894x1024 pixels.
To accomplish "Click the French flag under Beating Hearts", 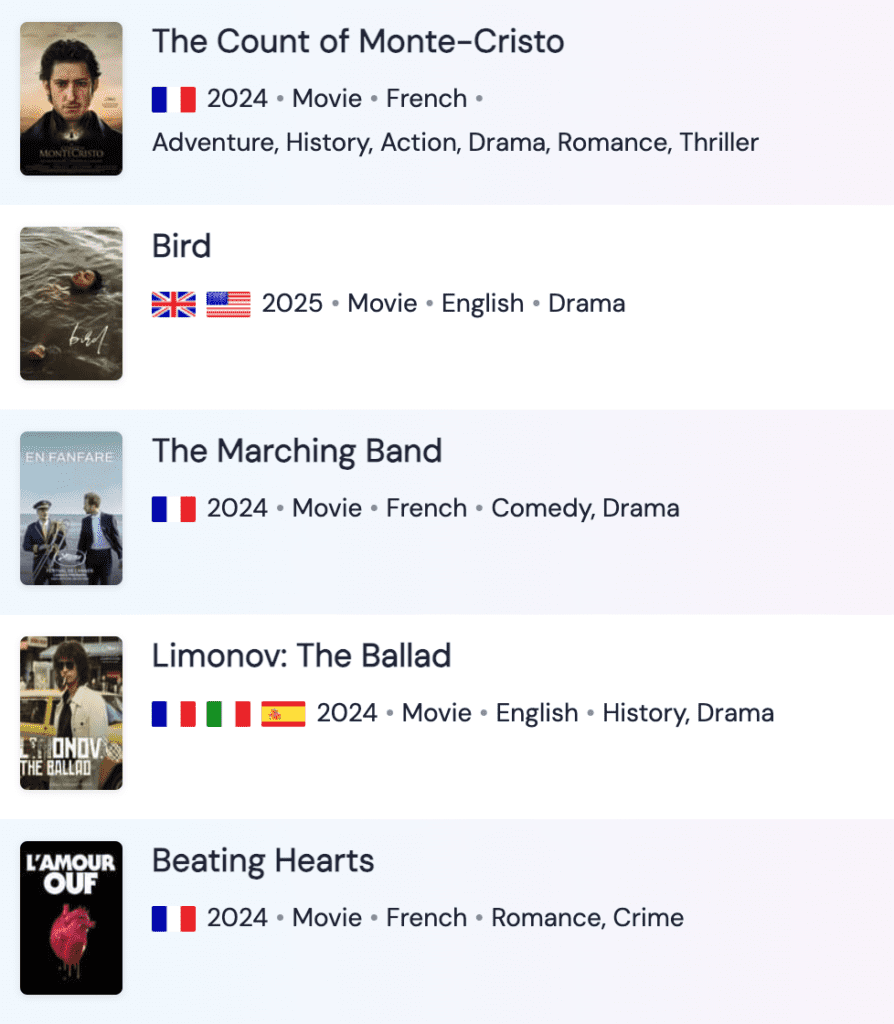I will coord(174,918).
